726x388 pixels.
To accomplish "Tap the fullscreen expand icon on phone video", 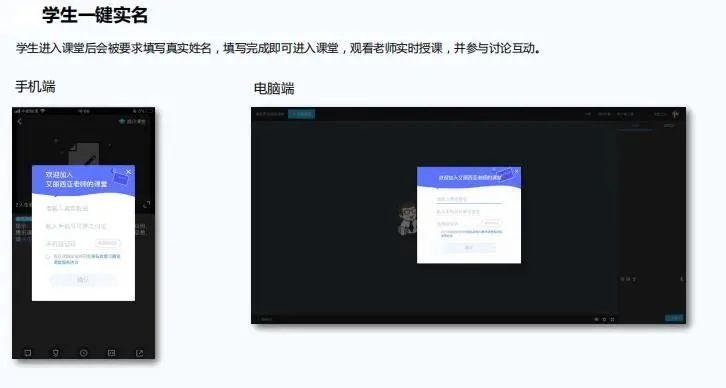I will click(x=146, y=204).
